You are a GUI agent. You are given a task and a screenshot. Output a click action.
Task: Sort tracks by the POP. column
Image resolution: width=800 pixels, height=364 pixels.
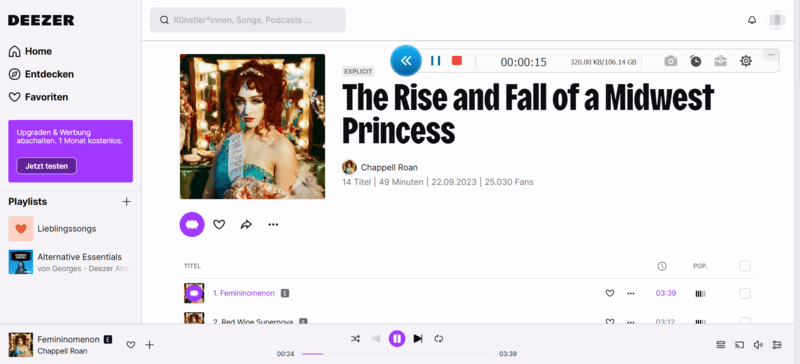[x=700, y=266]
